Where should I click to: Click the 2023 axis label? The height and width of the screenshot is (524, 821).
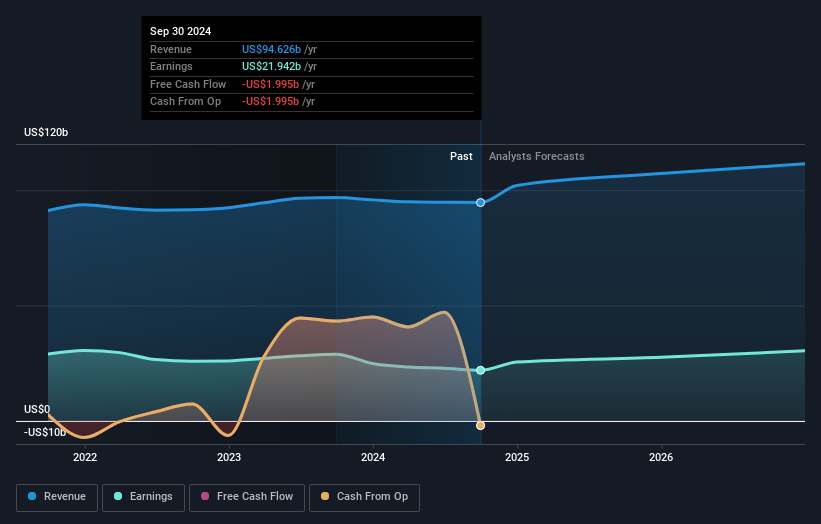click(229, 457)
